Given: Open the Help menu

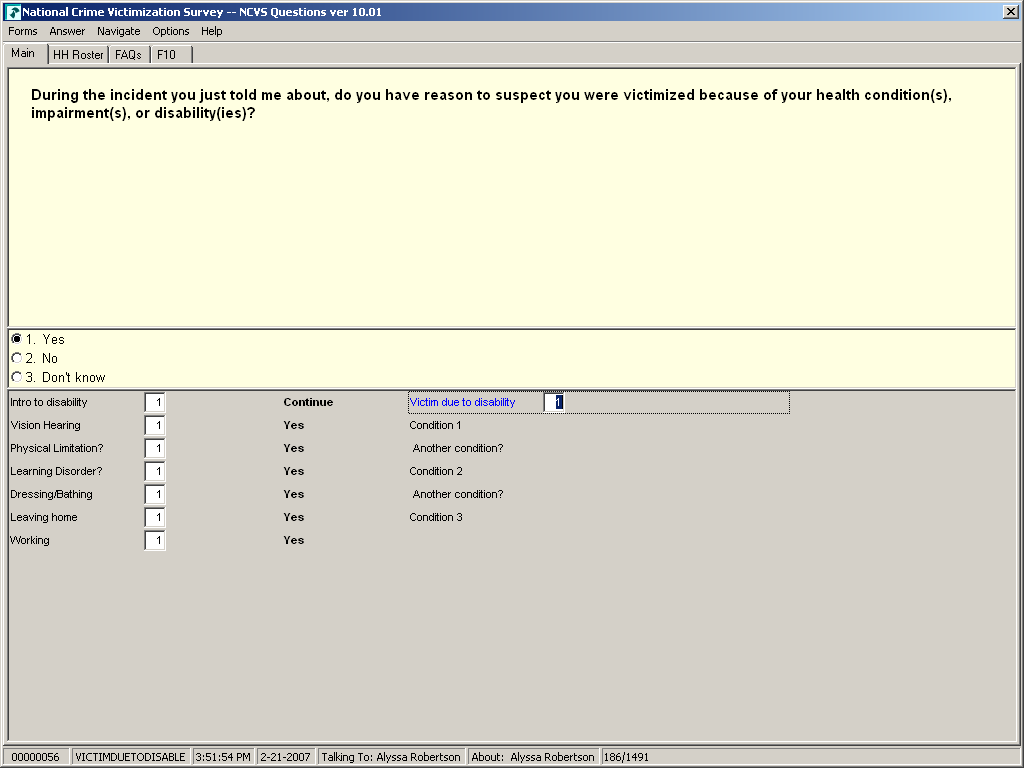Looking at the screenshot, I should tap(211, 31).
